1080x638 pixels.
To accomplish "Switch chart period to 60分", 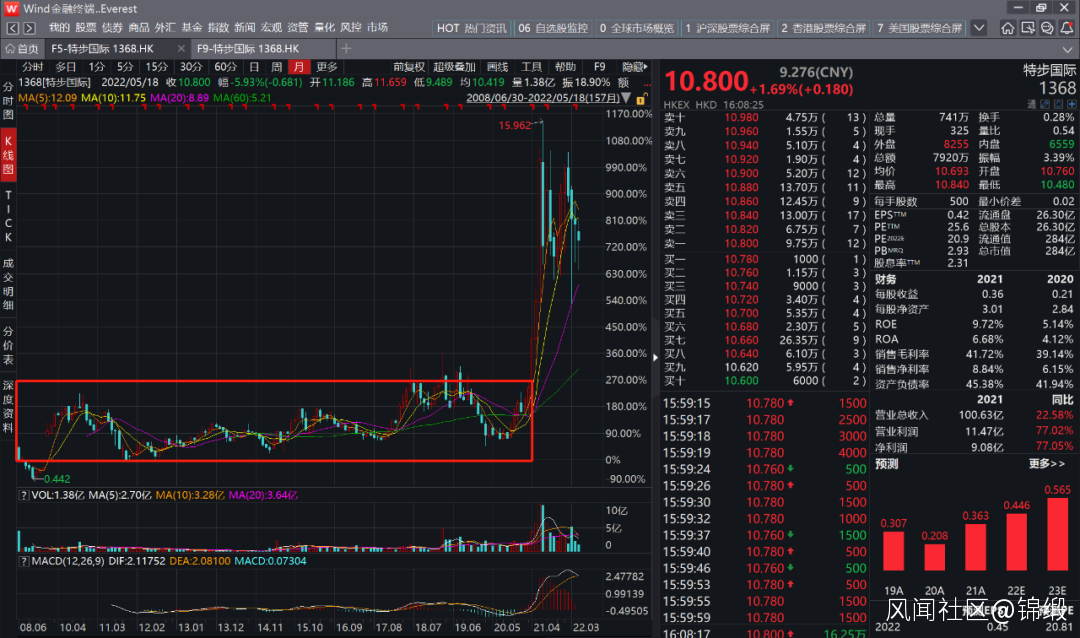I will click(x=225, y=67).
